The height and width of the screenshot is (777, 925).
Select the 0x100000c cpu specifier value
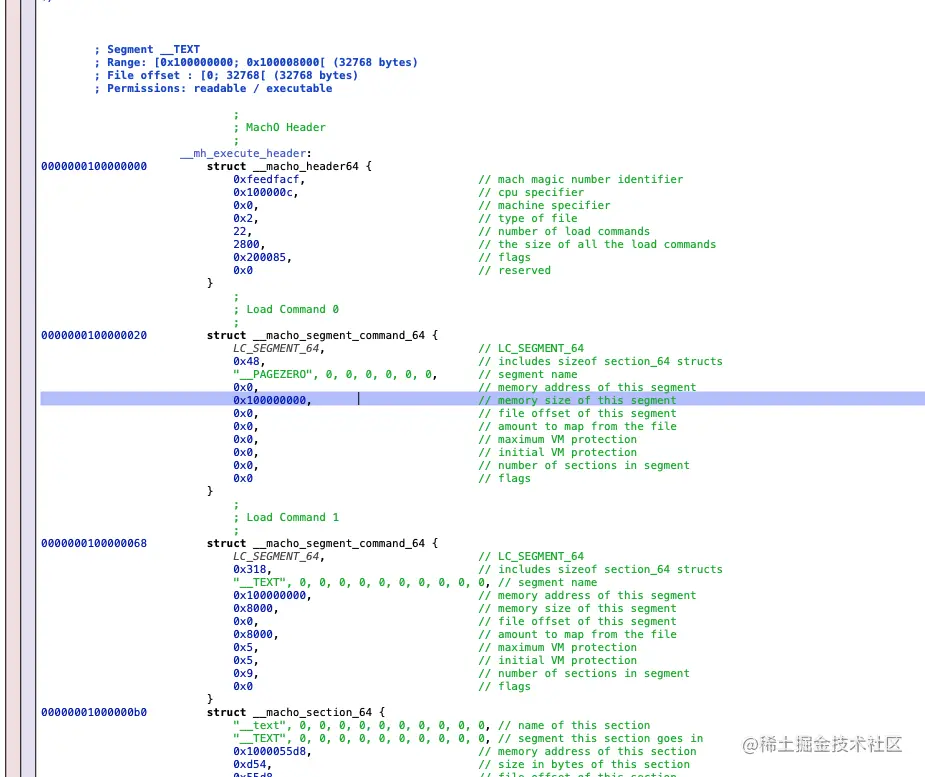coord(264,192)
